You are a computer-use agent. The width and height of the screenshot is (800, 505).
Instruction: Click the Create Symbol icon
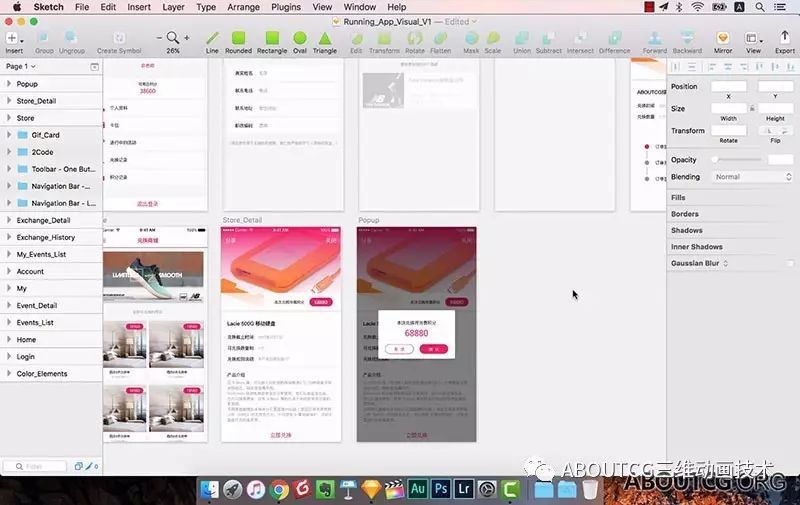(x=119, y=38)
